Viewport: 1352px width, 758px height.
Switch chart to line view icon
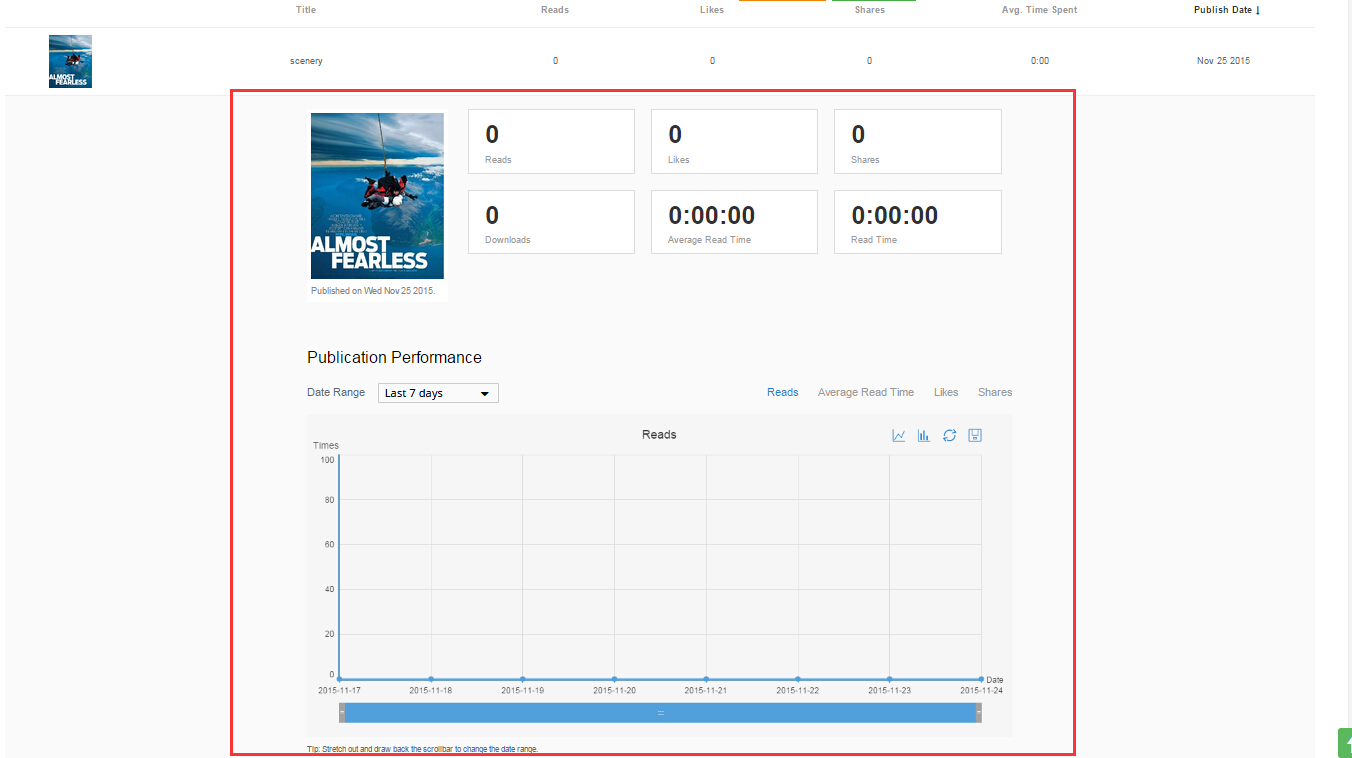click(899, 436)
